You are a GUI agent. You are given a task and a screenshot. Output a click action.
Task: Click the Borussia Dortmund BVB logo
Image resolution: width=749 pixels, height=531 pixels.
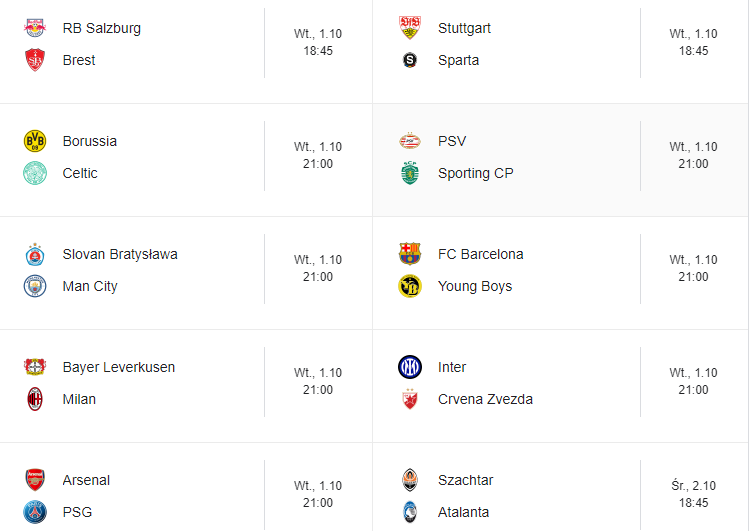point(35,141)
